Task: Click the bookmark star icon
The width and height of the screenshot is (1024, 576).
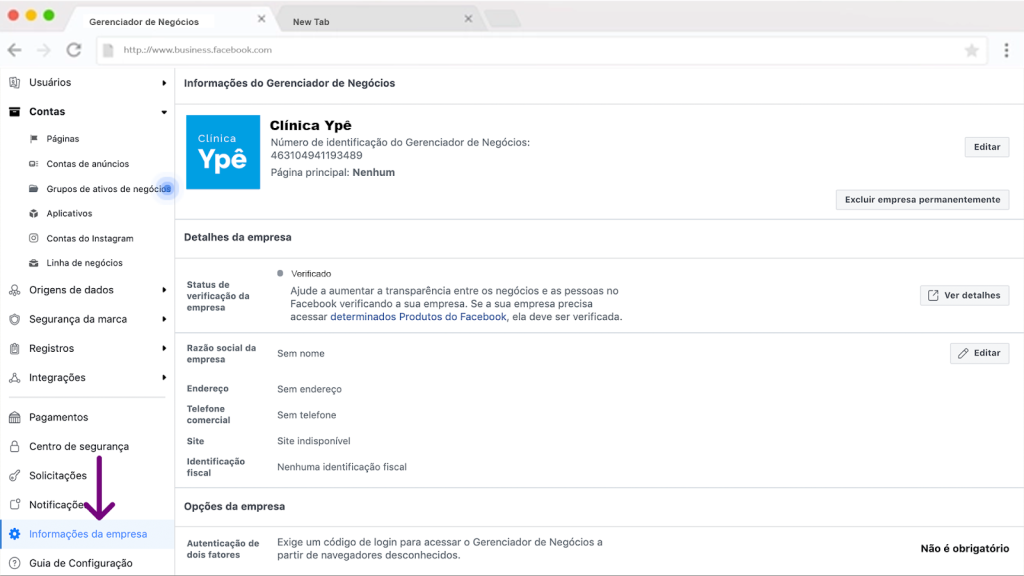Action: coord(971,50)
